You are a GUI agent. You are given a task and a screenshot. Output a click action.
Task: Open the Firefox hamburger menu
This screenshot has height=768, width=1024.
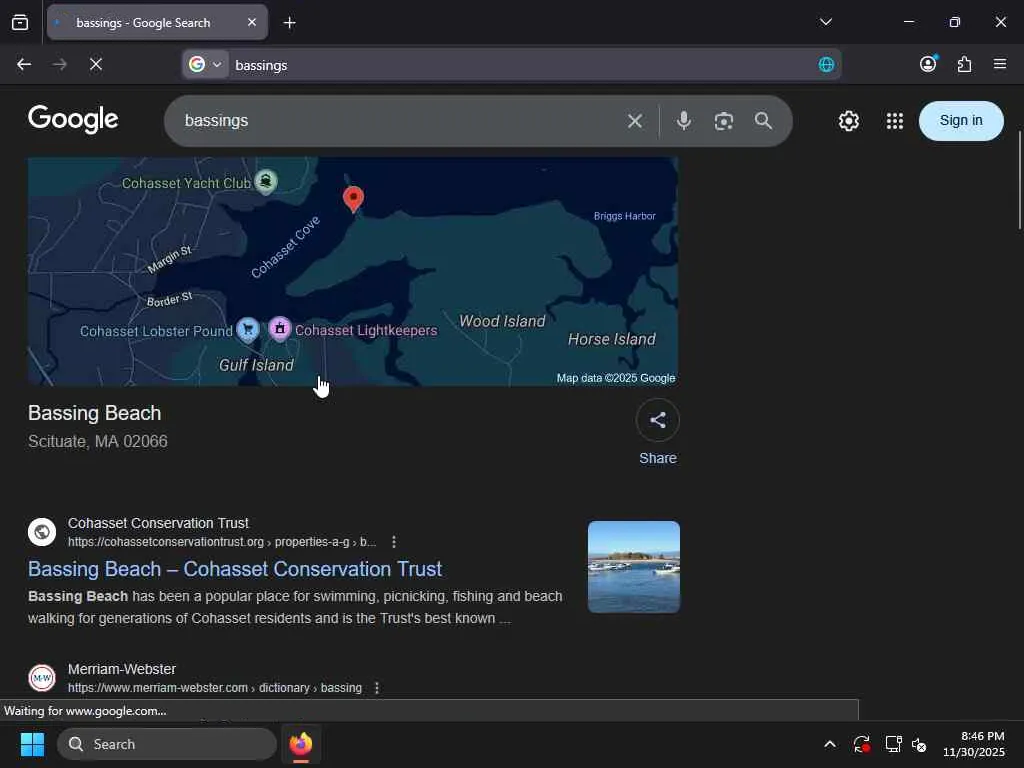[x=999, y=64]
